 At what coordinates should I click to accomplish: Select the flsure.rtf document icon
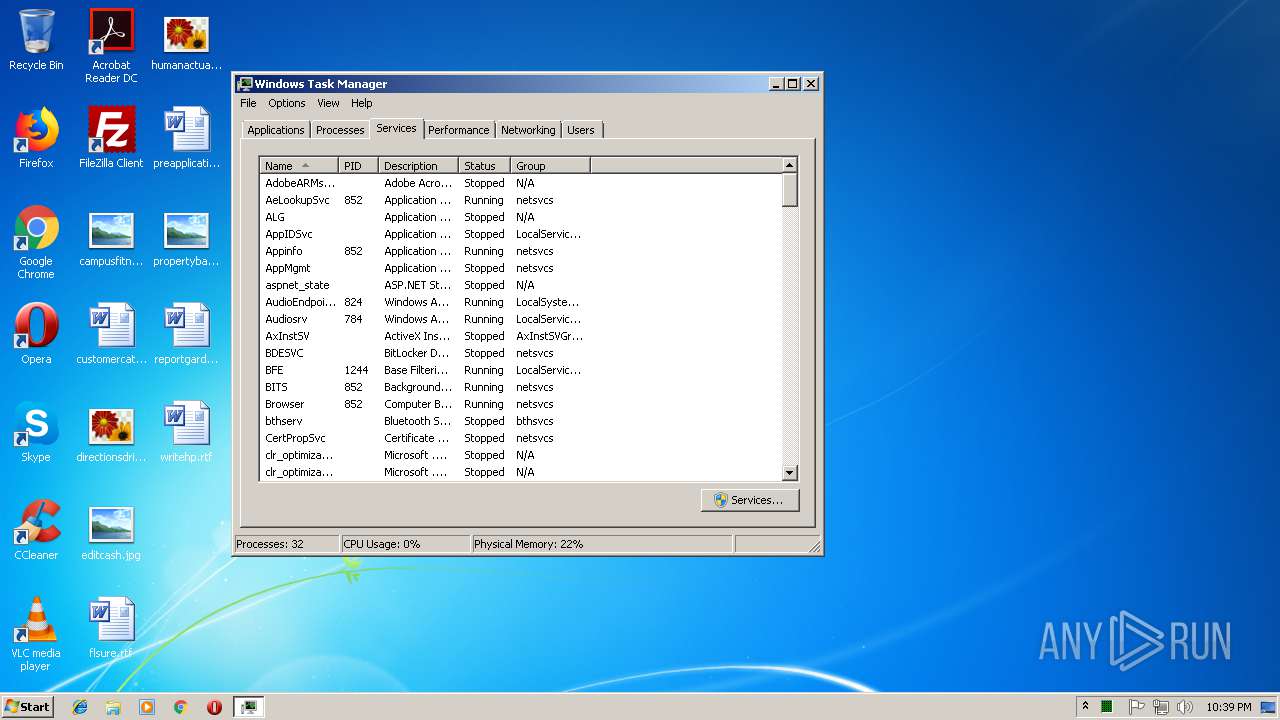click(x=111, y=628)
